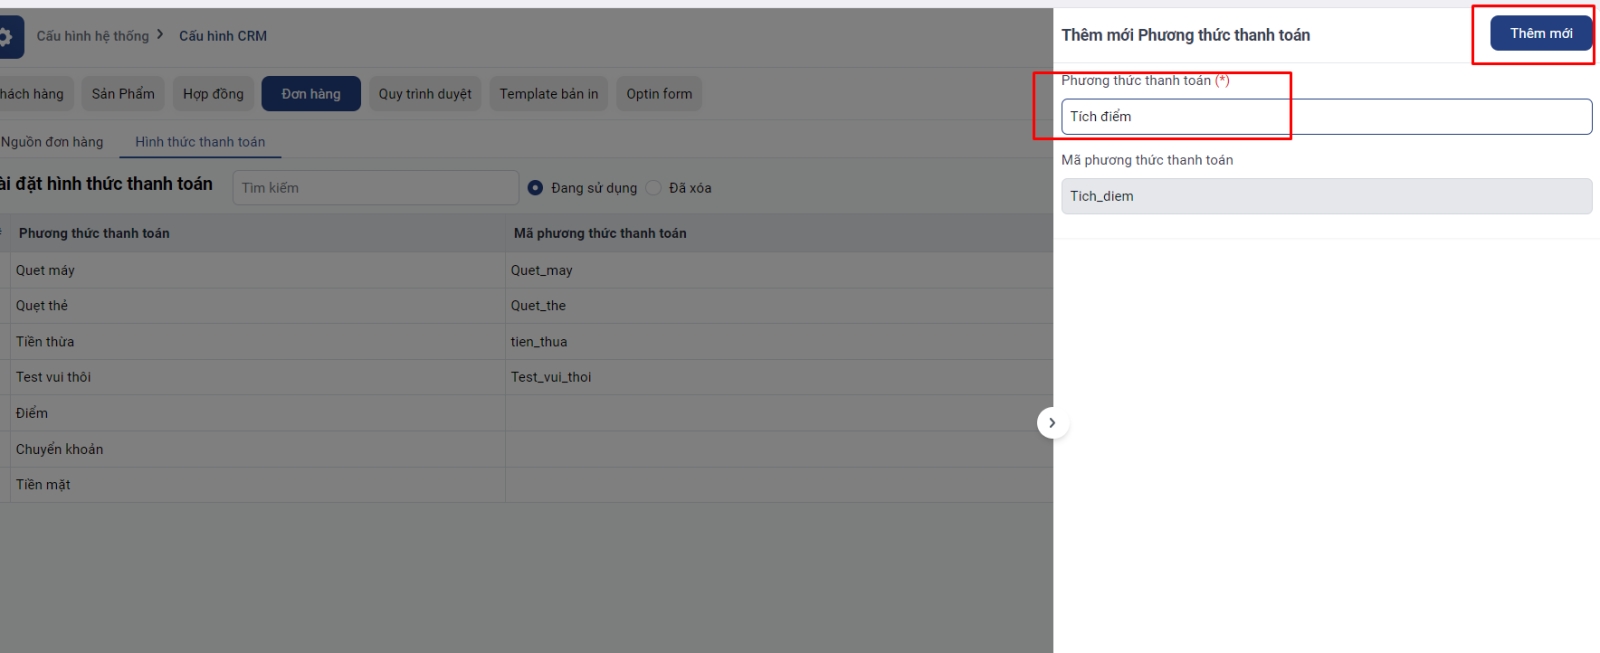Image resolution: width=1600 pixels, height=653 pixels.
Task: Click breadcrumb arrow after Cấu hình hệ thống
Action: coord(160,35)
